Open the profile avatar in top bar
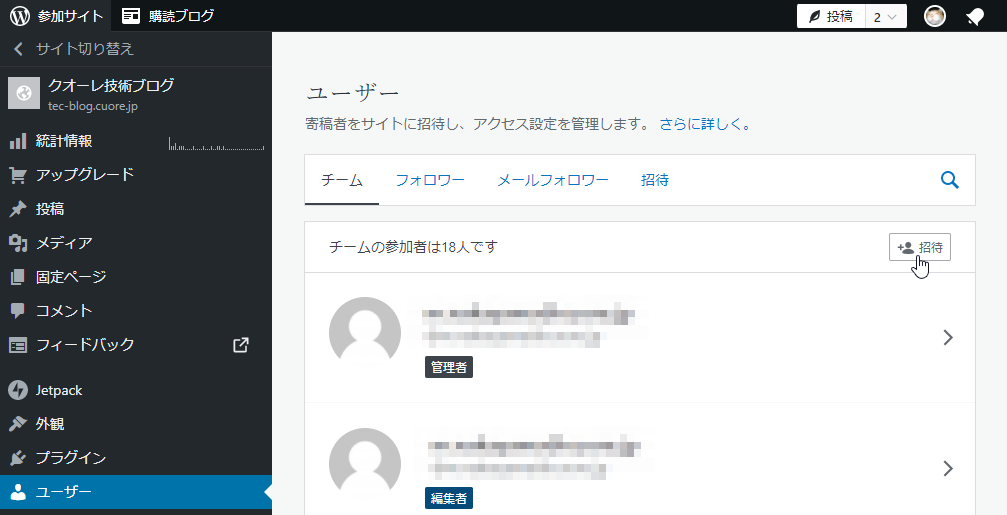 935,16
